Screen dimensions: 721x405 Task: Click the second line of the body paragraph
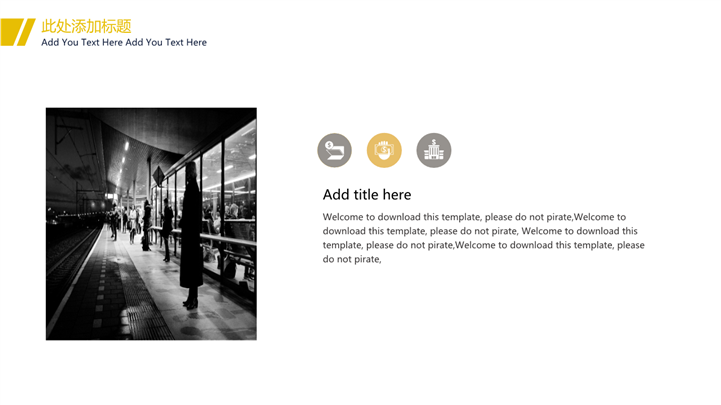click(480, 231)
